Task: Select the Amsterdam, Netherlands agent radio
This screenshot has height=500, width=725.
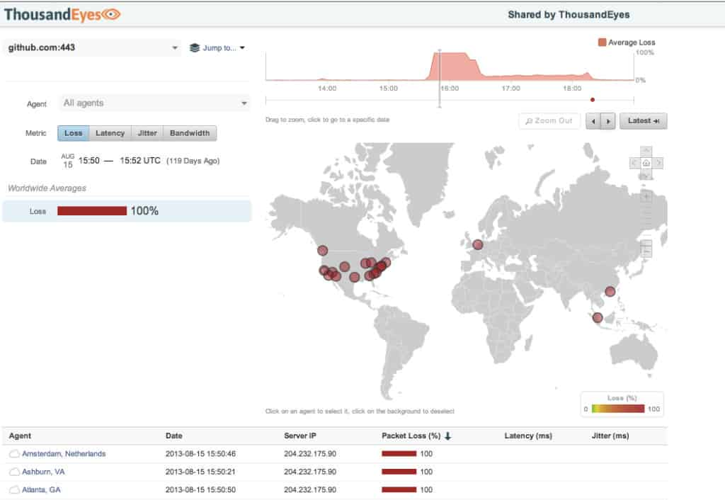Action: (x=14, y=454)
